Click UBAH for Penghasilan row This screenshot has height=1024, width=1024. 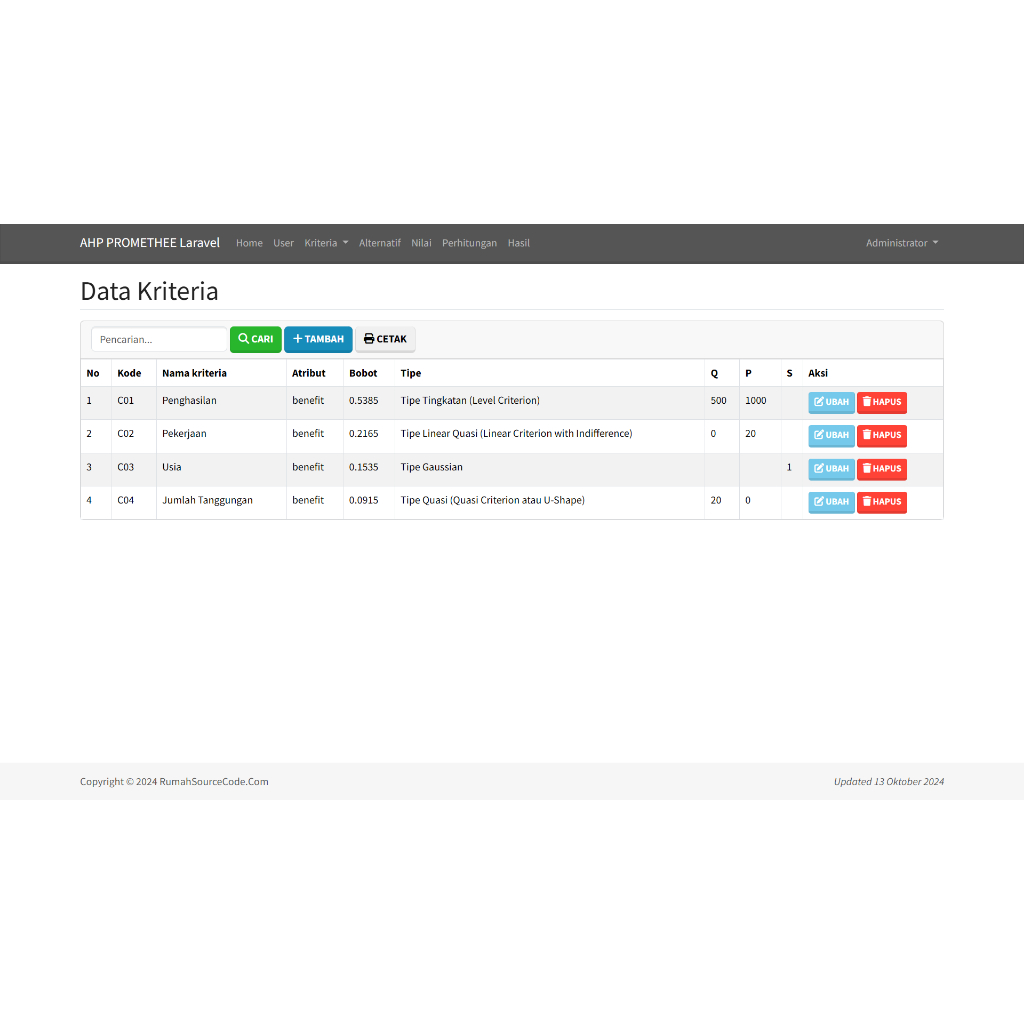pyautogui.click(x=831, y=402)
